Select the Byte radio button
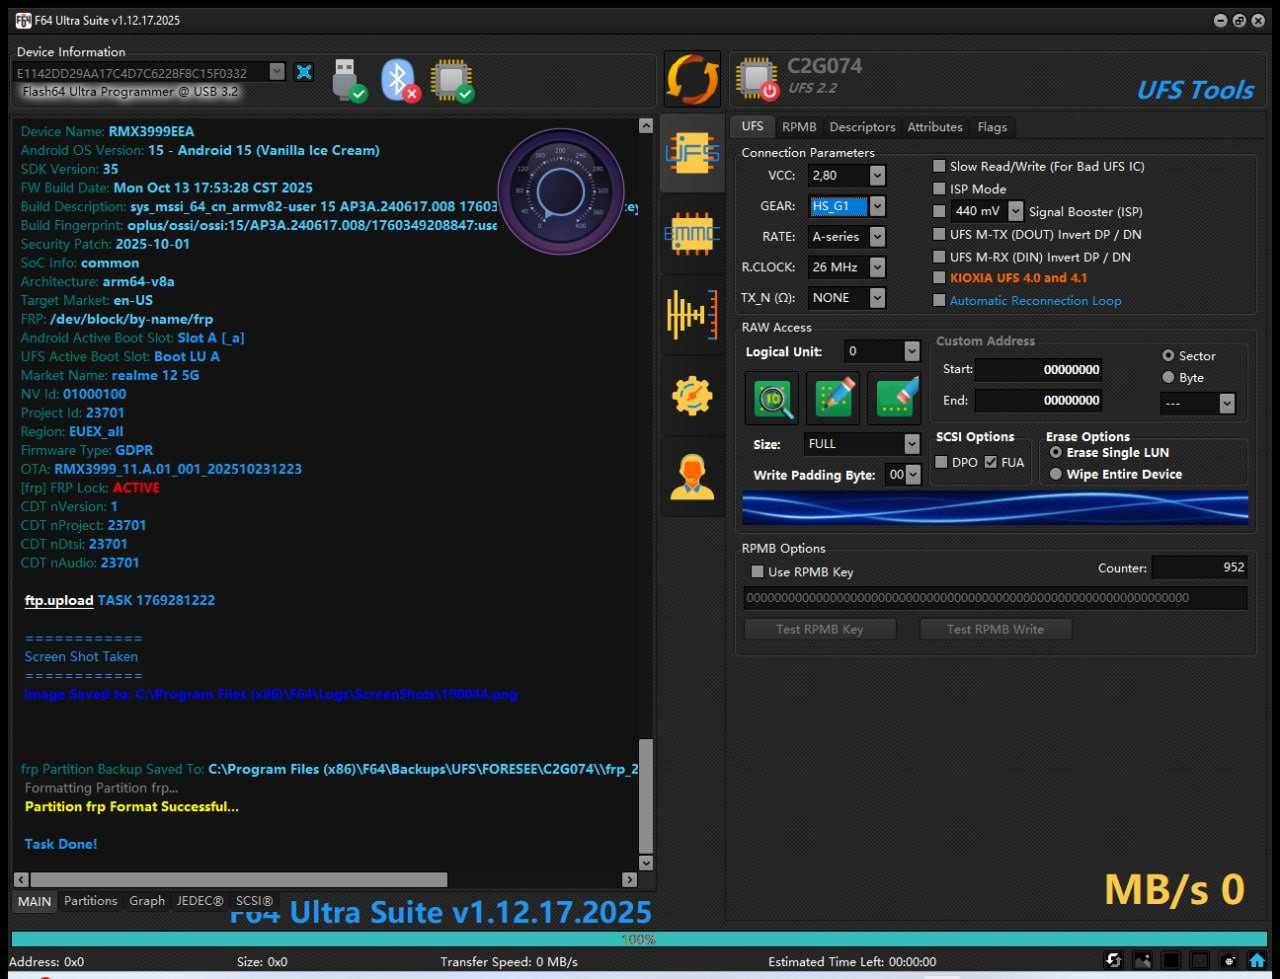Viewport: 1280px width, 979px height. pos(1168,378)
